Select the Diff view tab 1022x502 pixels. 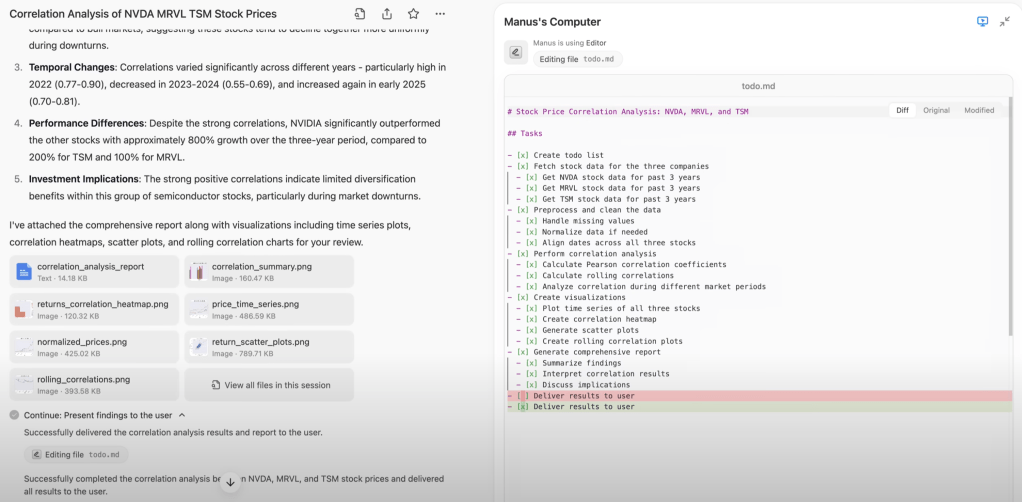coord(902,110)
